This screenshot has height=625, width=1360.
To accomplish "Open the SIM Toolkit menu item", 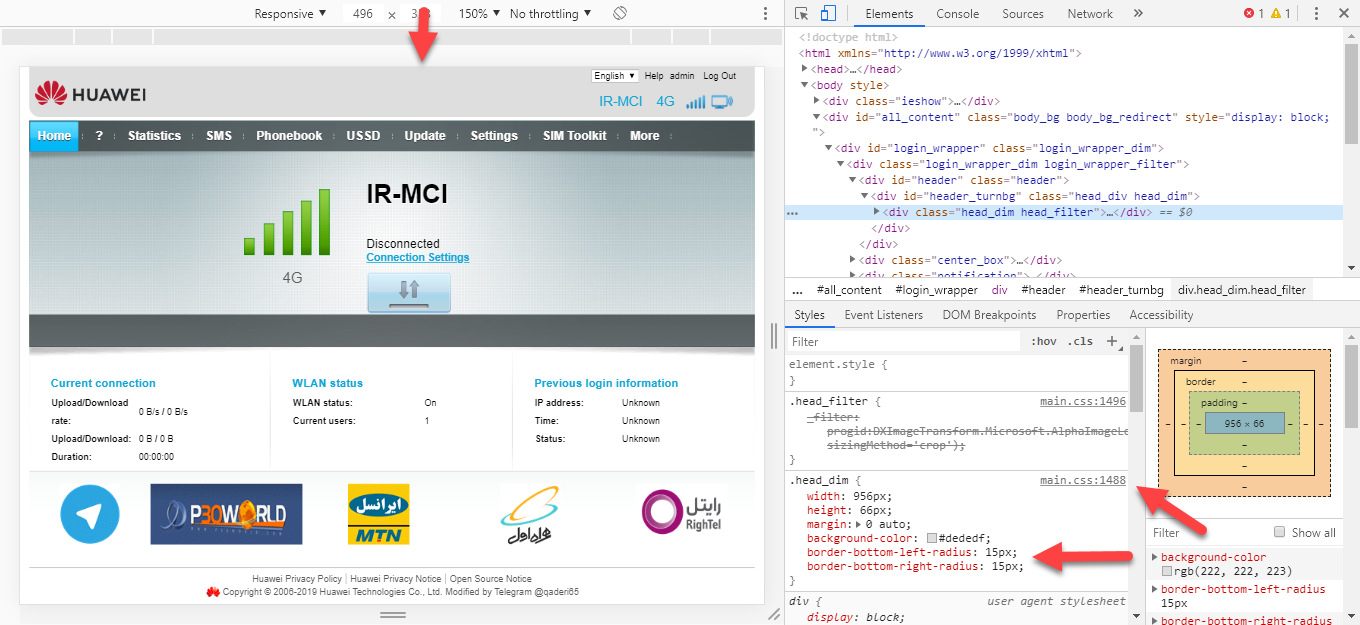I will 575,136.
